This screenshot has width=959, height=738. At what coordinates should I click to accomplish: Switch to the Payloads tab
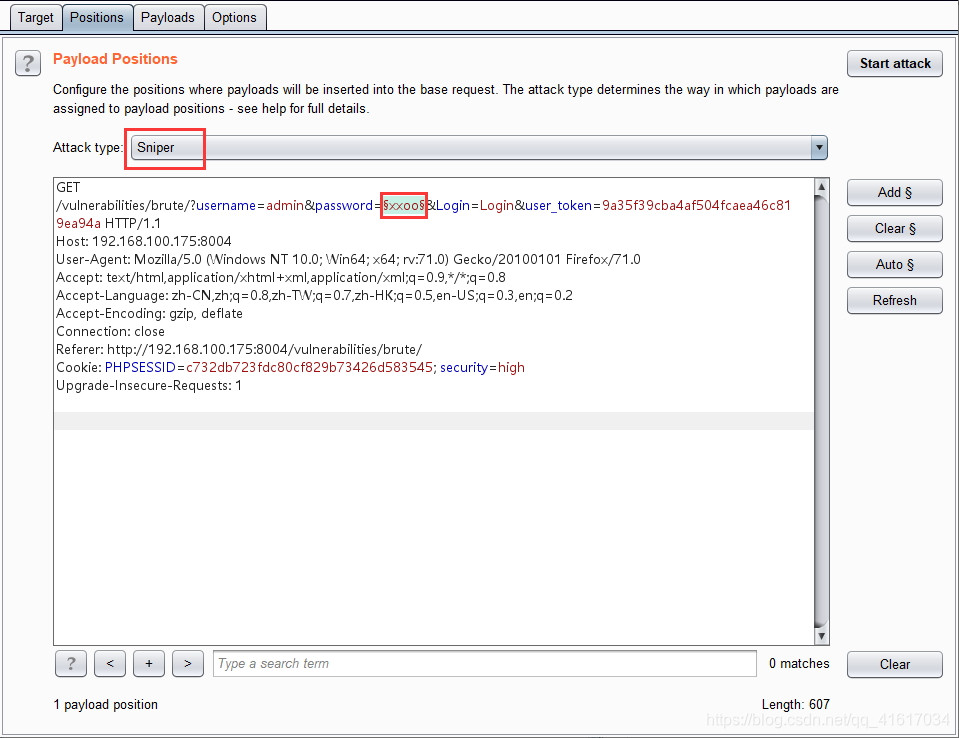pos(168,17)
